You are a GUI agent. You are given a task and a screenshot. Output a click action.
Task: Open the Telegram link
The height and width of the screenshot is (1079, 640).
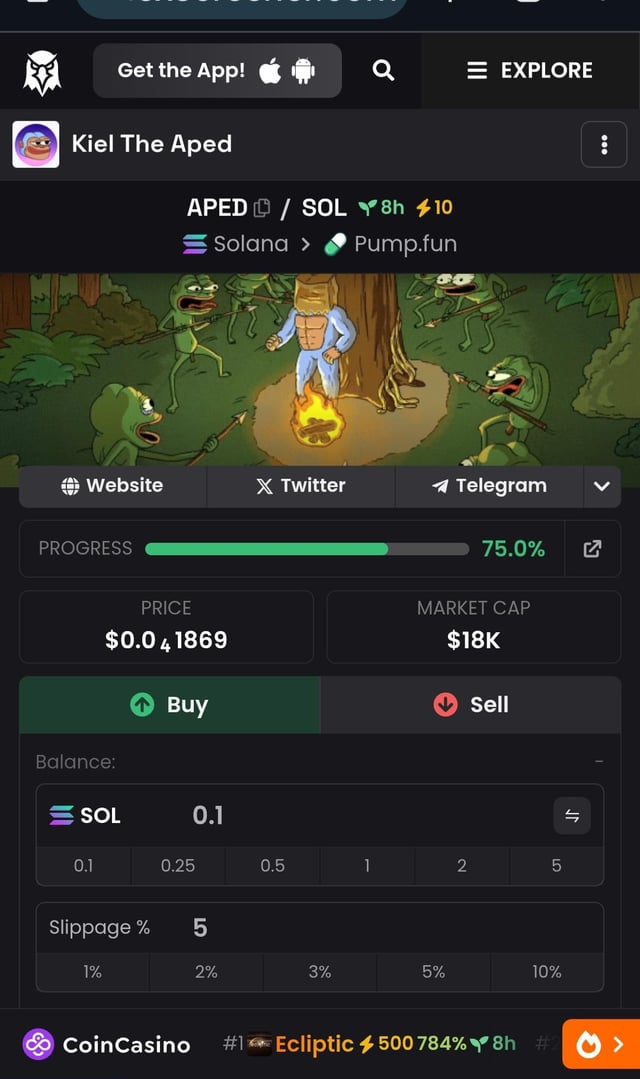click(489, 486)
